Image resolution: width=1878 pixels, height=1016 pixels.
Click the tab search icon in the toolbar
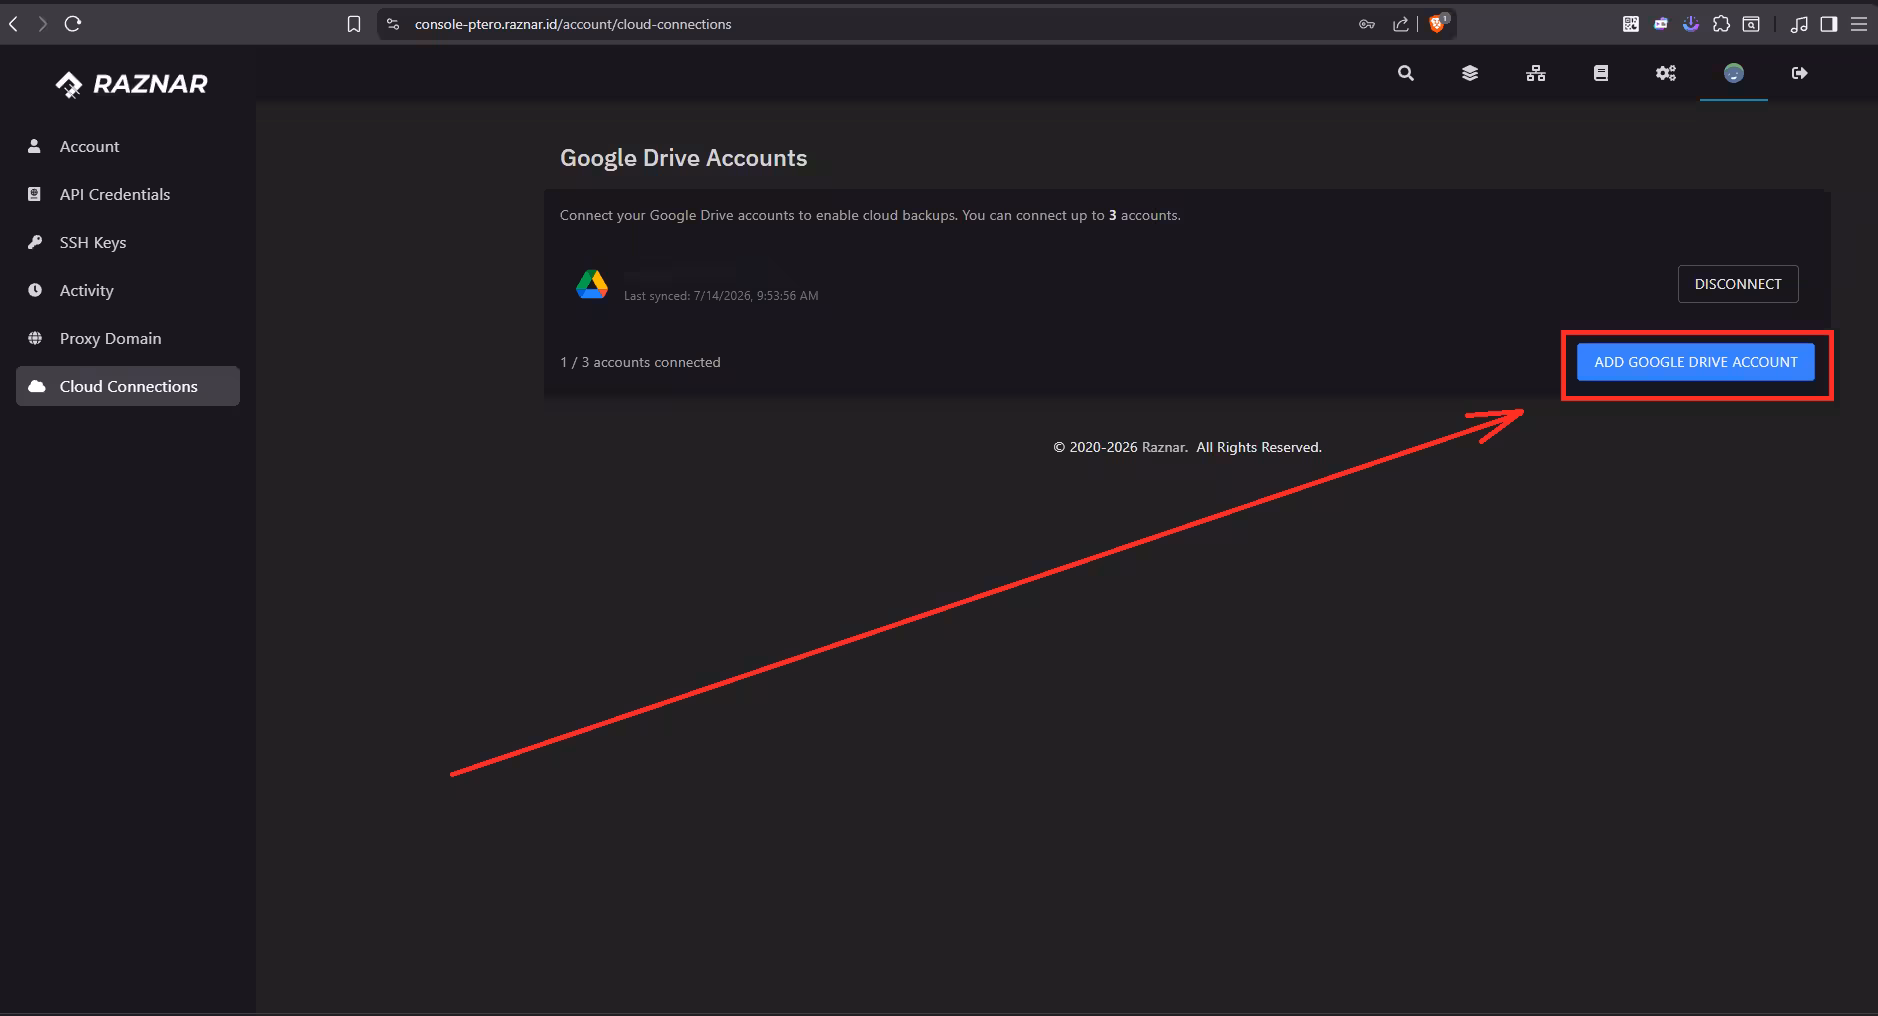tap(1751, 24)
